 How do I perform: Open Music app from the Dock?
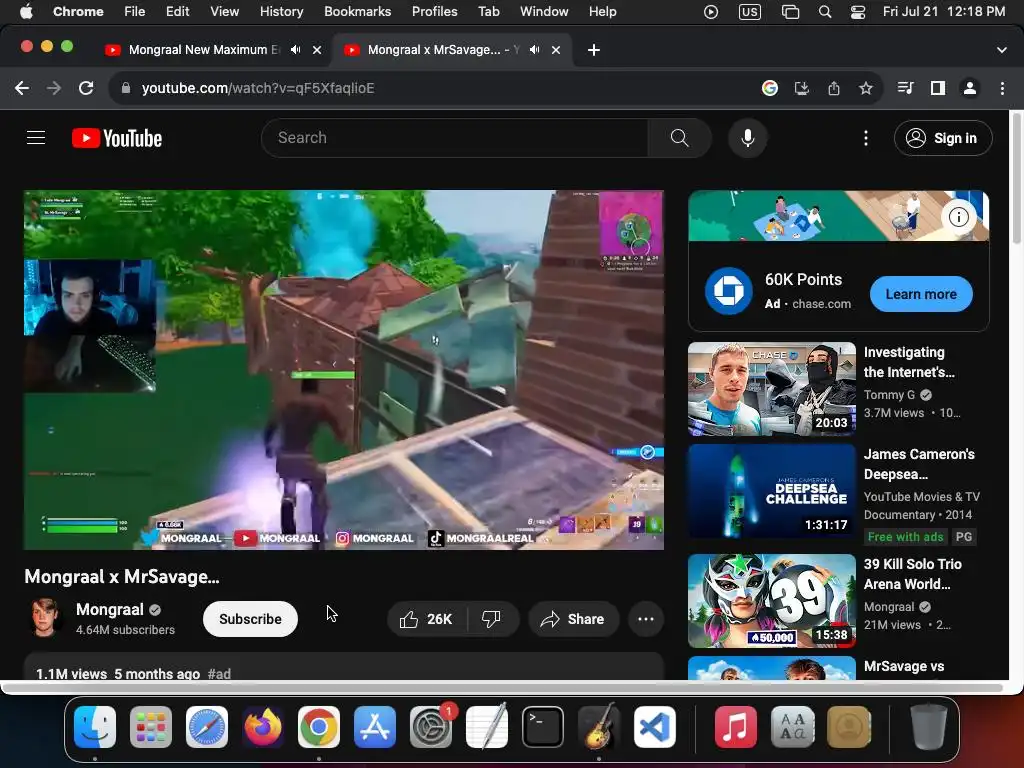pos(735,726)
